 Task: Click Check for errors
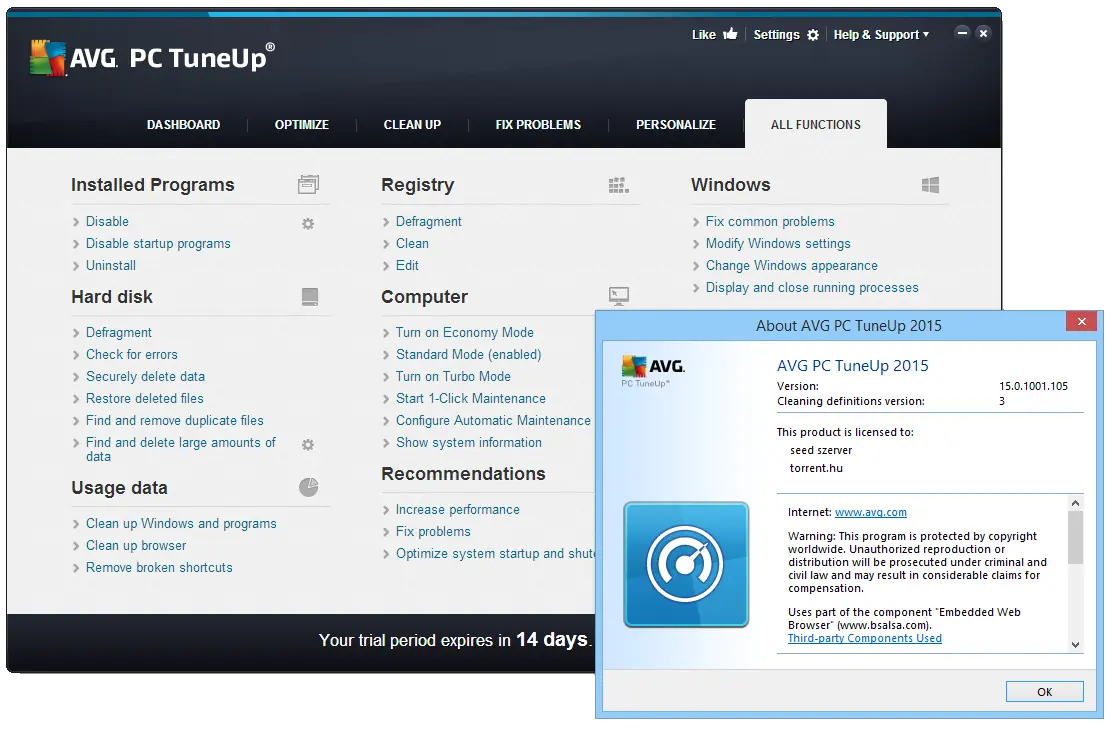(132, 354)
